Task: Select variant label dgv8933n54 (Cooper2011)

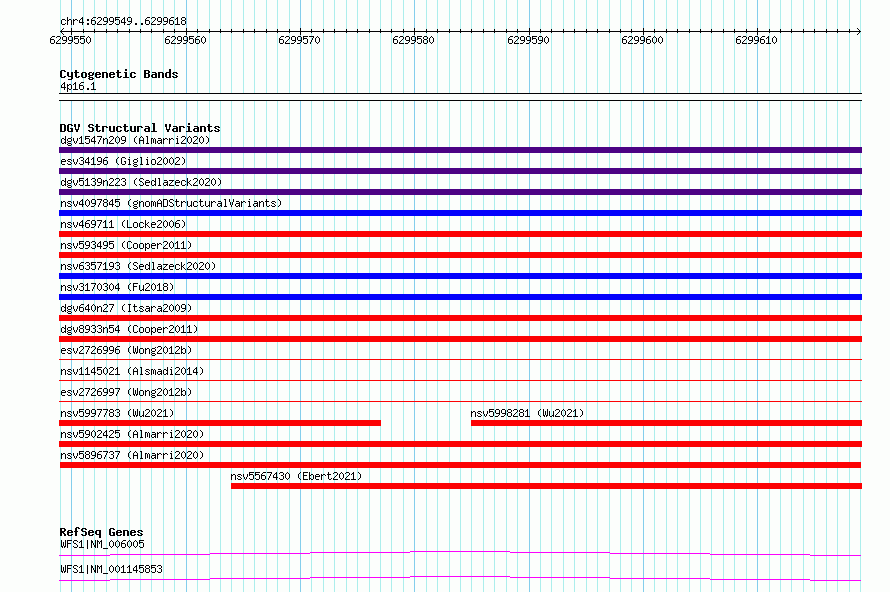Action: (129, 329)
